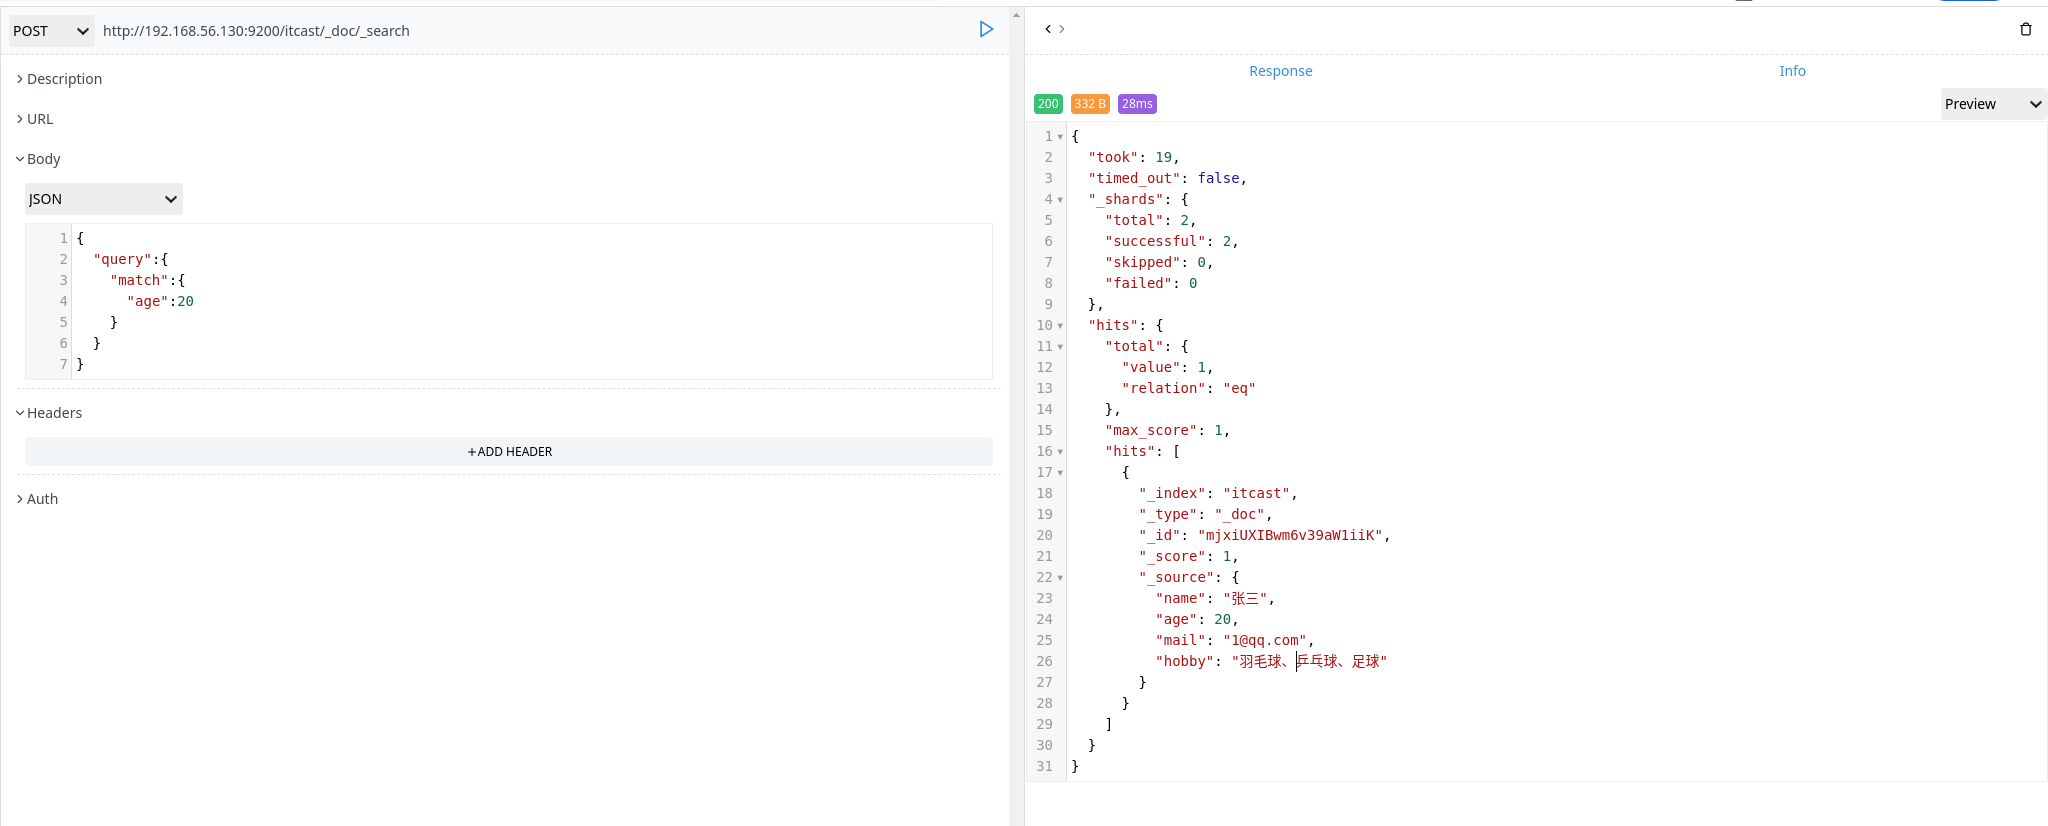Click the "age": 20 line in response
This screenshot has width=2048, height=826.
1197,619
